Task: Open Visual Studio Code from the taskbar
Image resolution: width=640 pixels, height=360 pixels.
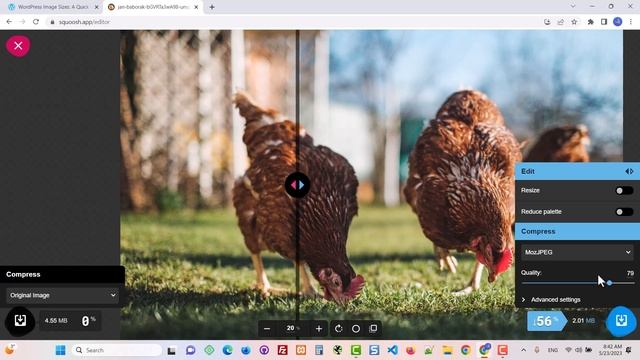Action: (x=393, y=350)
